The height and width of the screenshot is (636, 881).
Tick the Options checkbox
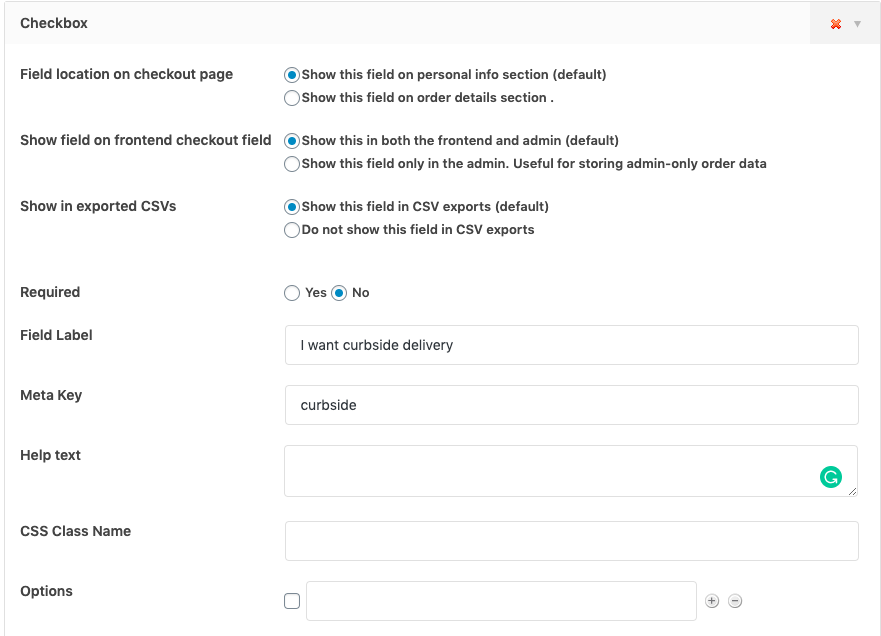(292, 601)
